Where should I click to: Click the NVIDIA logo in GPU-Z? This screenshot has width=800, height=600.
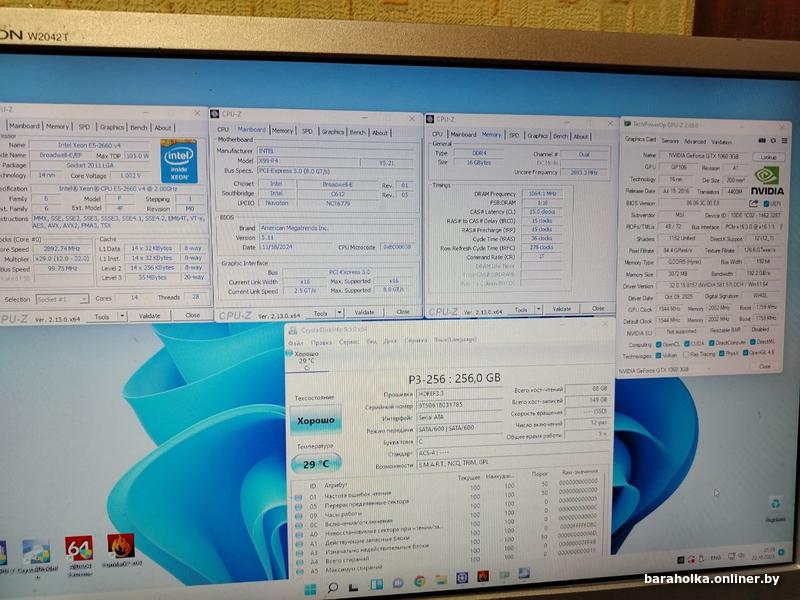[767, 181]
